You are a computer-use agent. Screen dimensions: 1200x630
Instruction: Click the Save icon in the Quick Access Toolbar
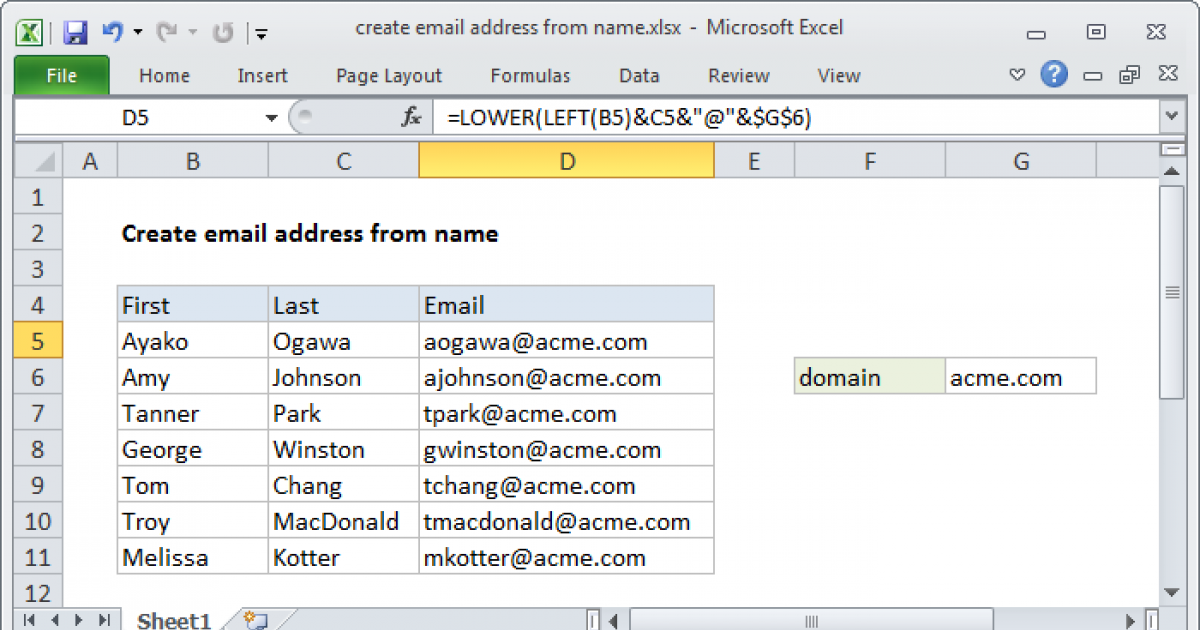(74, 32)
